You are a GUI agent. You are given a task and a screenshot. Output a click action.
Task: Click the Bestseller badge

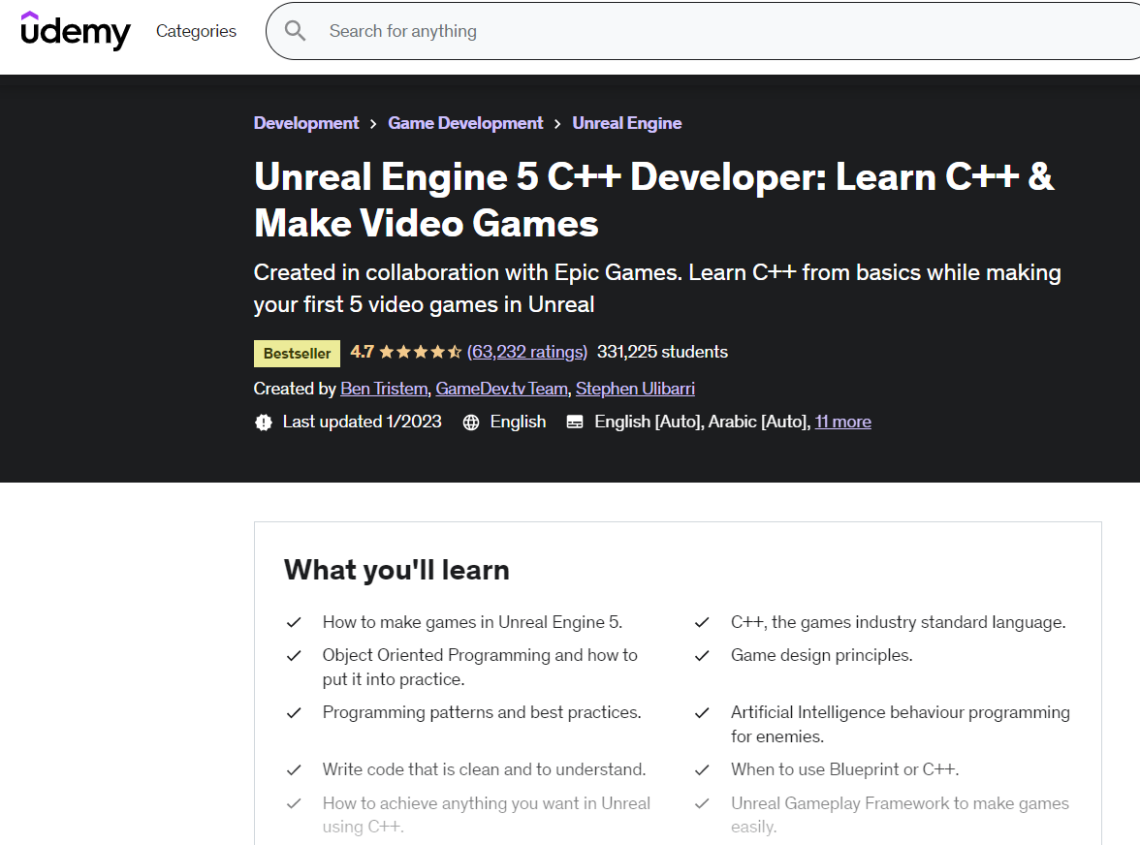click(x=296, y=353)
